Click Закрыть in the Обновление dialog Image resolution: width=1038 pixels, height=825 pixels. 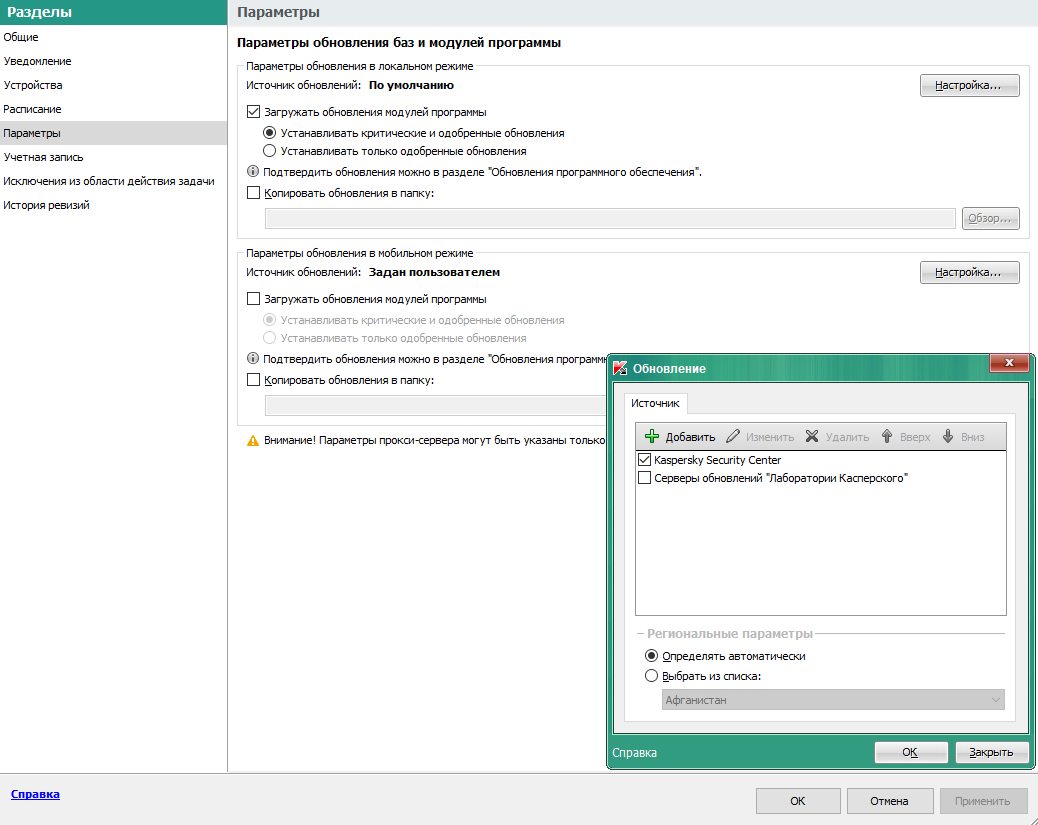coord(991,752)
